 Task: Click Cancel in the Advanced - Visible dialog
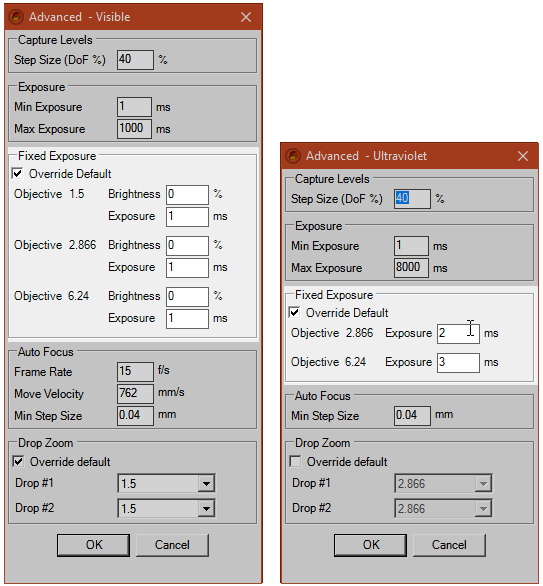pos(172,545)
